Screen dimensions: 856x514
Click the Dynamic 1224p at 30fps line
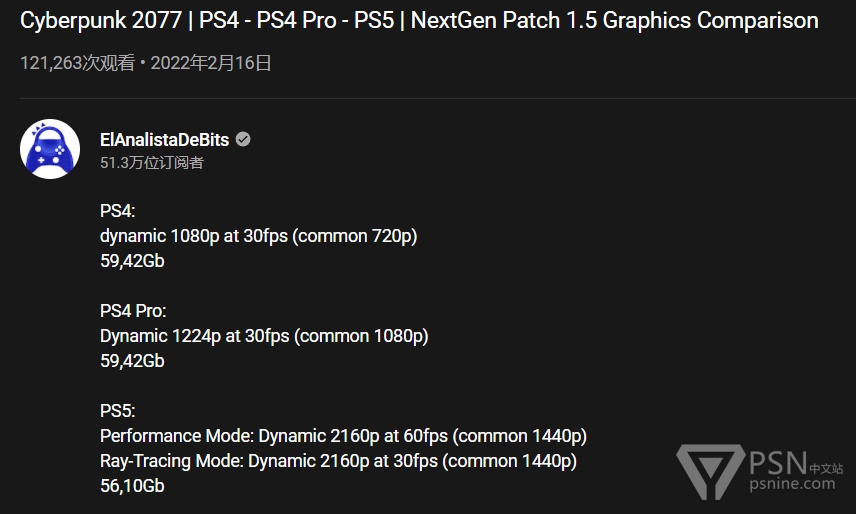[264, 336]
